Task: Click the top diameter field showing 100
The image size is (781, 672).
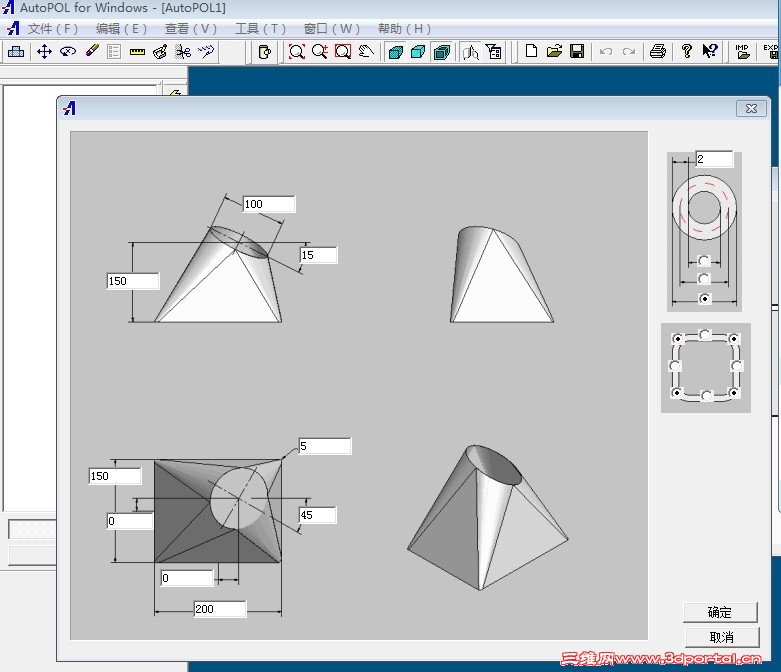Action: pos(268,204)
